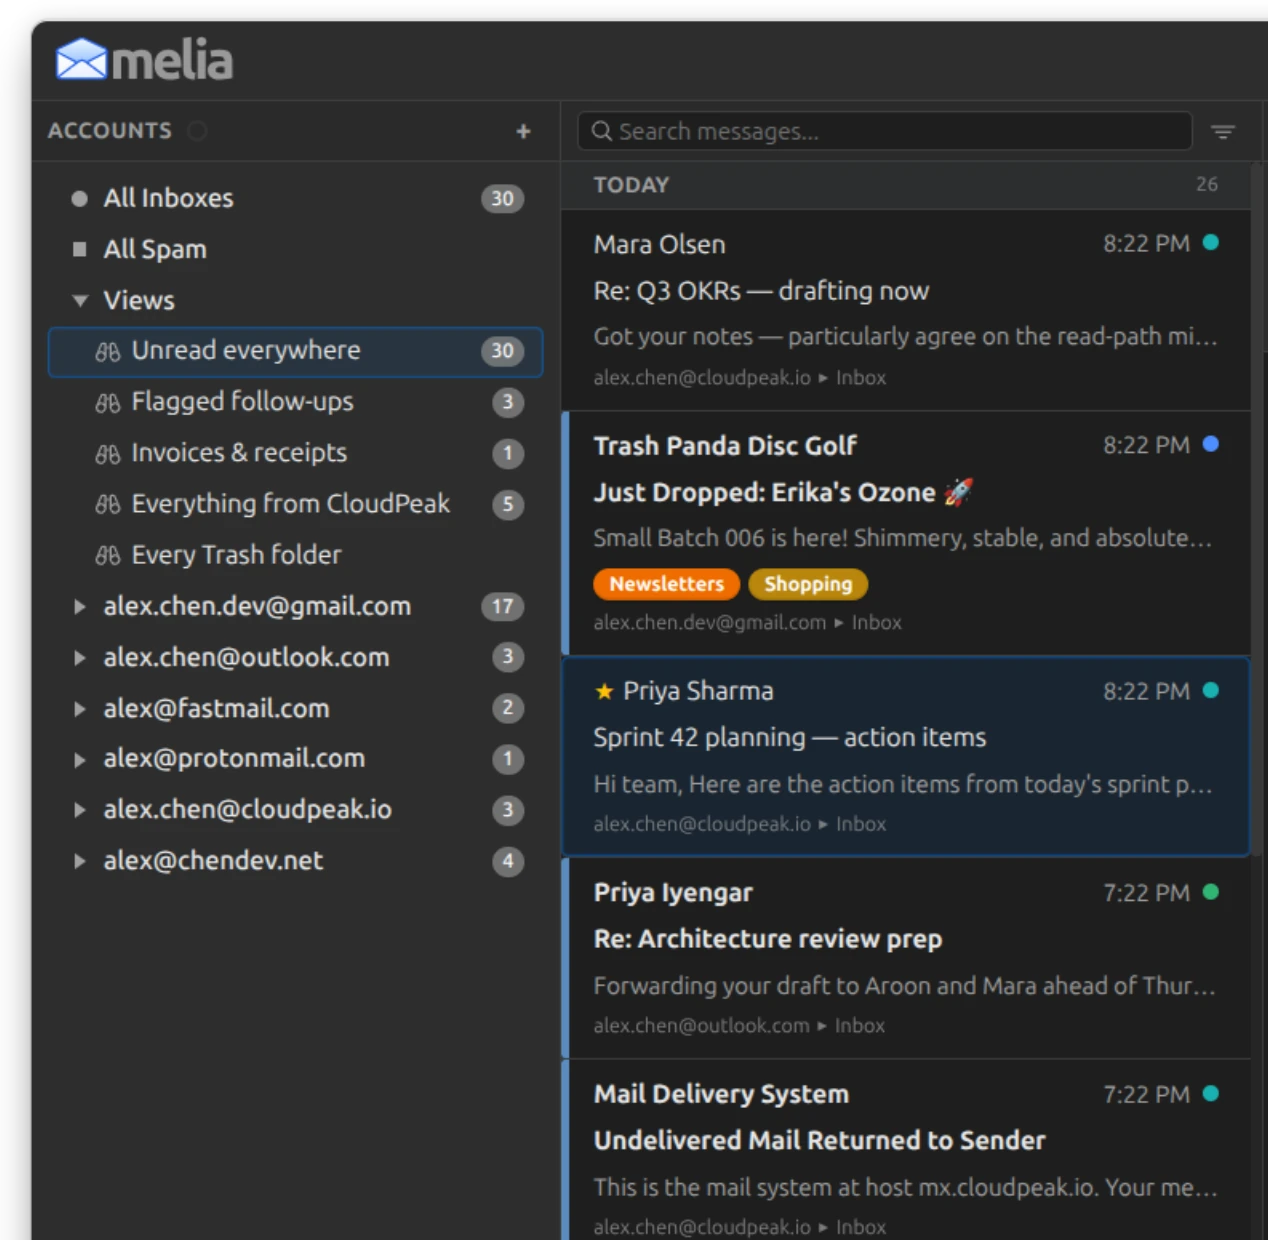
Task: Click the TODAY message count 26
Action: (x=1207, y=184)
